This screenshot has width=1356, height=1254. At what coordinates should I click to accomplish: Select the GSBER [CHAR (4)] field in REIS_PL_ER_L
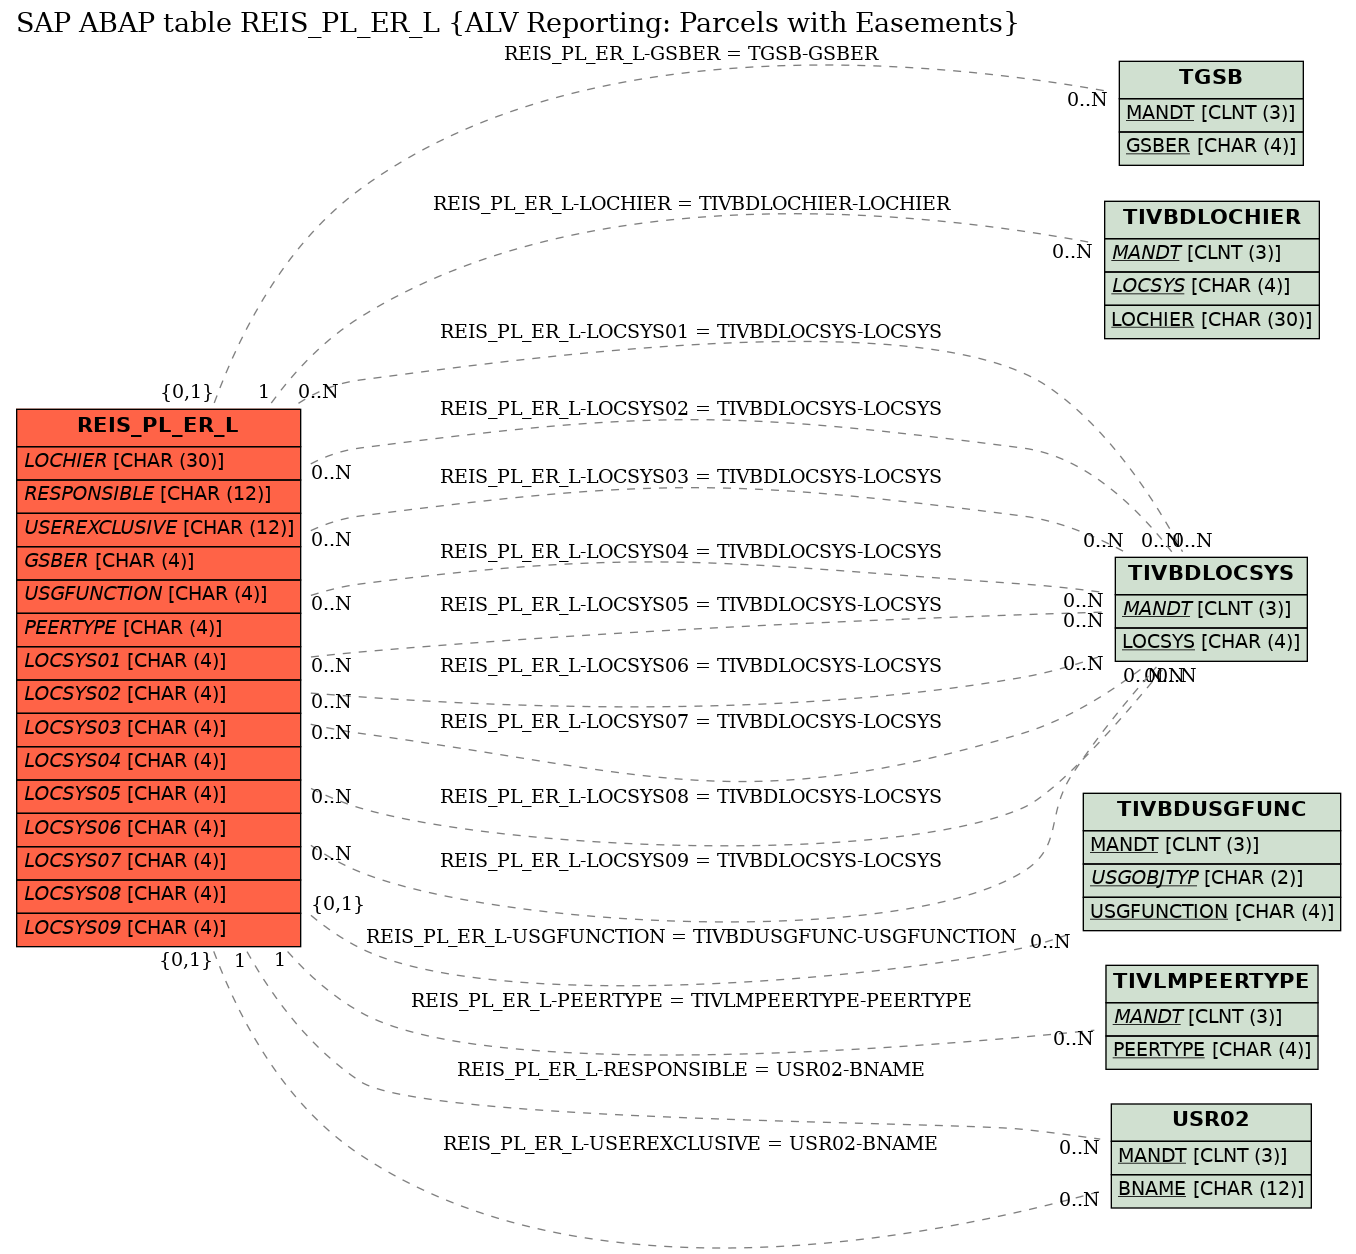[158, 562]
